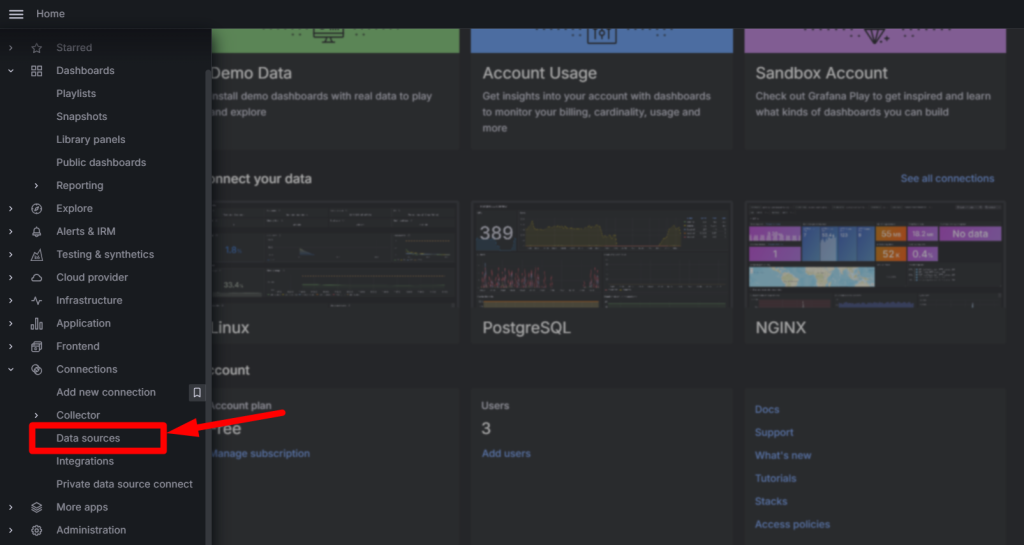
Task: Click the Alerts & IRM bell icon
Action: pos(37,232)
